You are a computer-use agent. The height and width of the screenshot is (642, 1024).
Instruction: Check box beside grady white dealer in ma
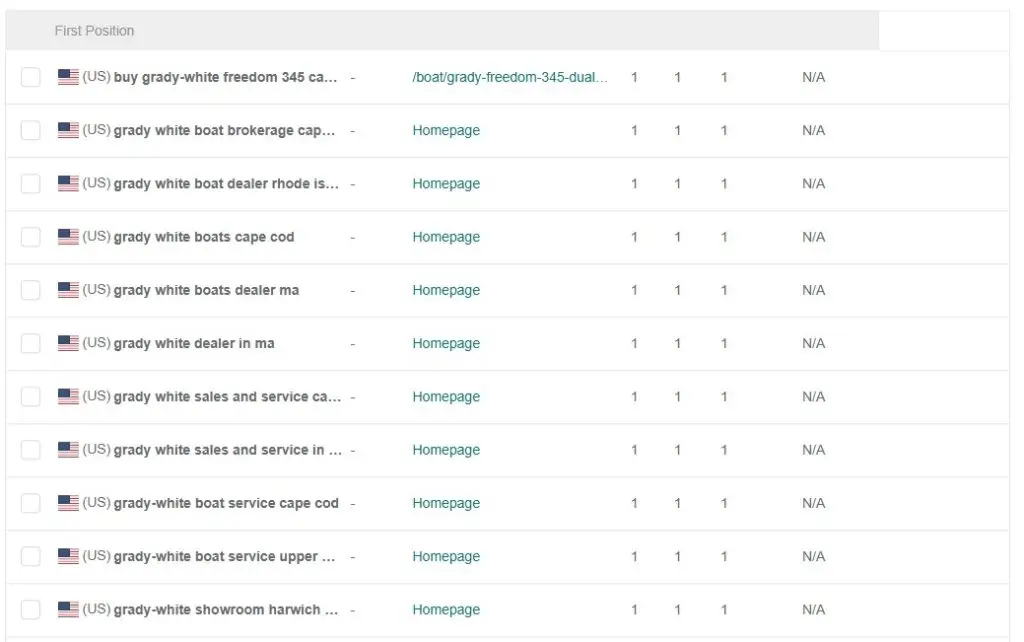31,343
